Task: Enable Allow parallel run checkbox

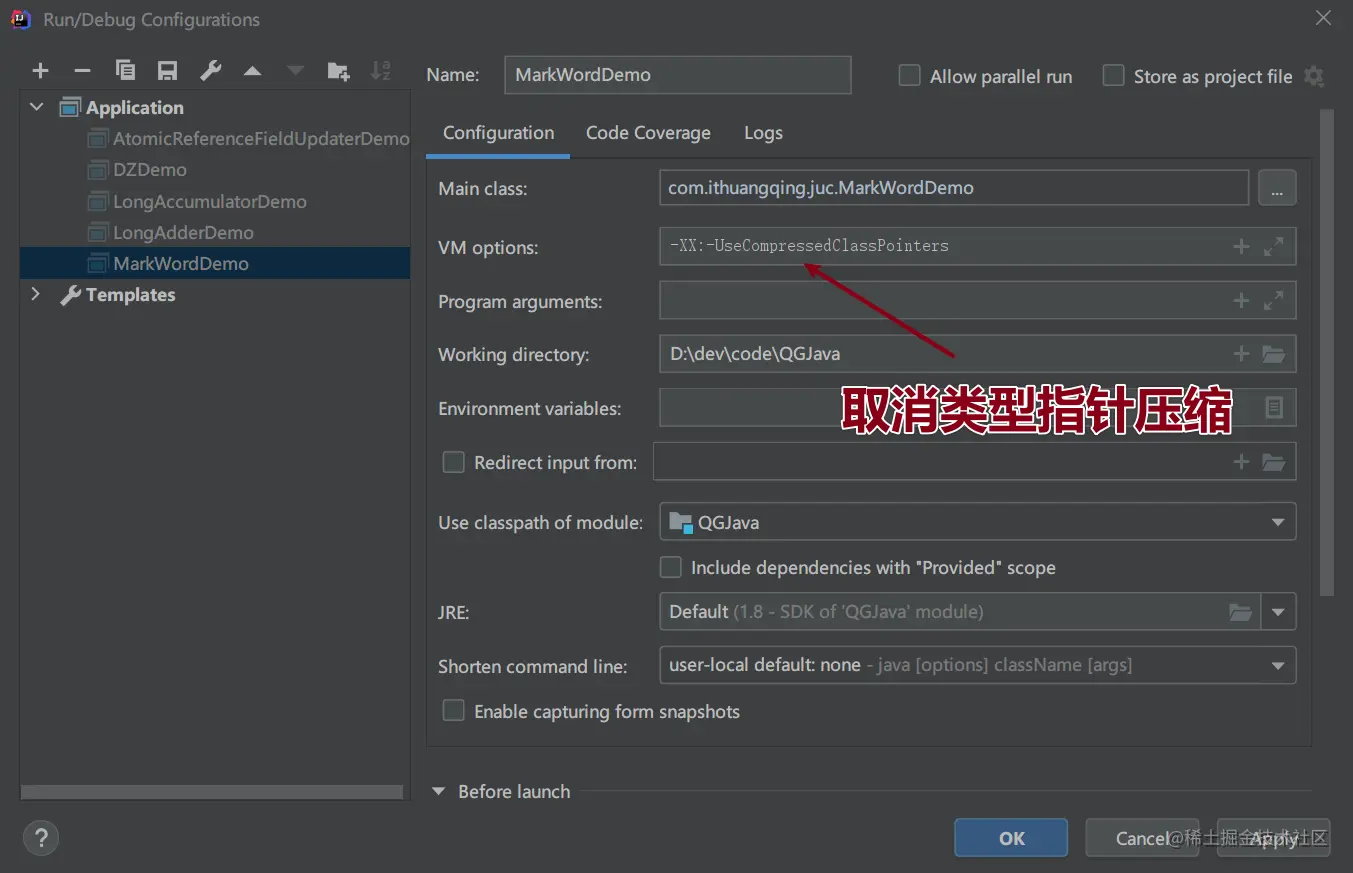Action: tap(909, 76)
